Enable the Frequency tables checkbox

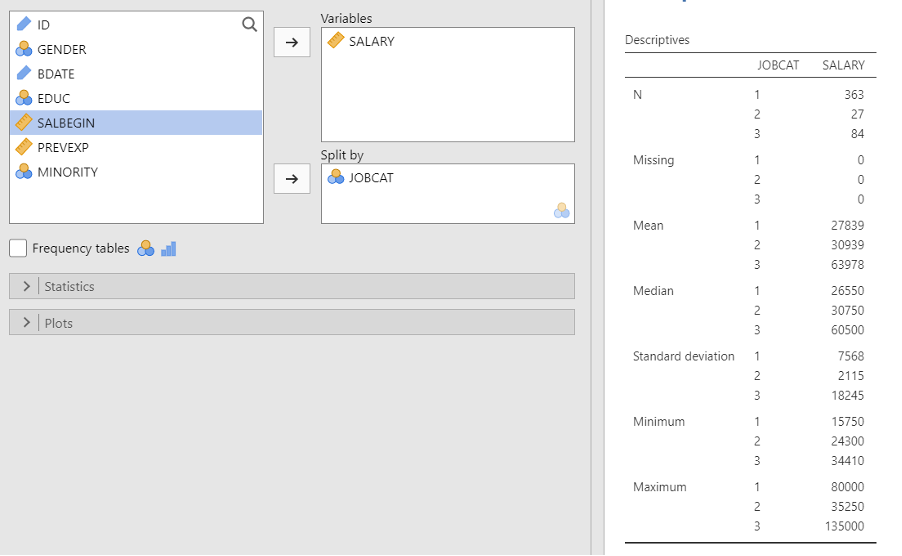pos(18,248)
